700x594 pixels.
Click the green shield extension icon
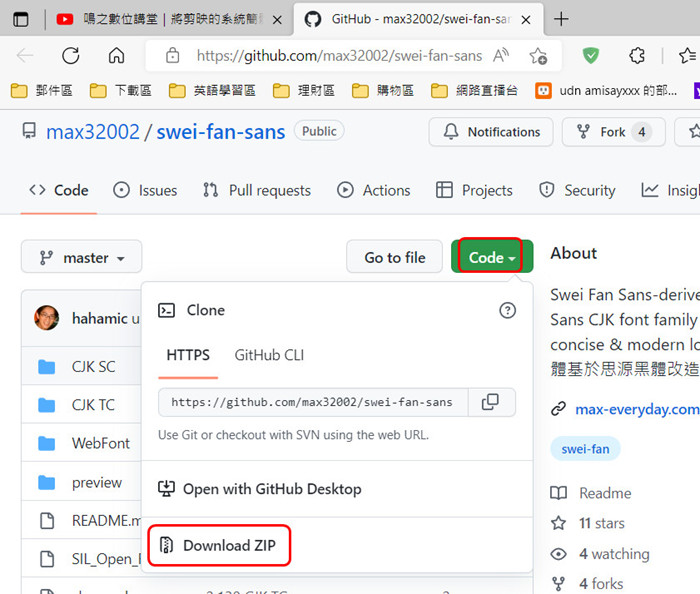coord(591,55)
